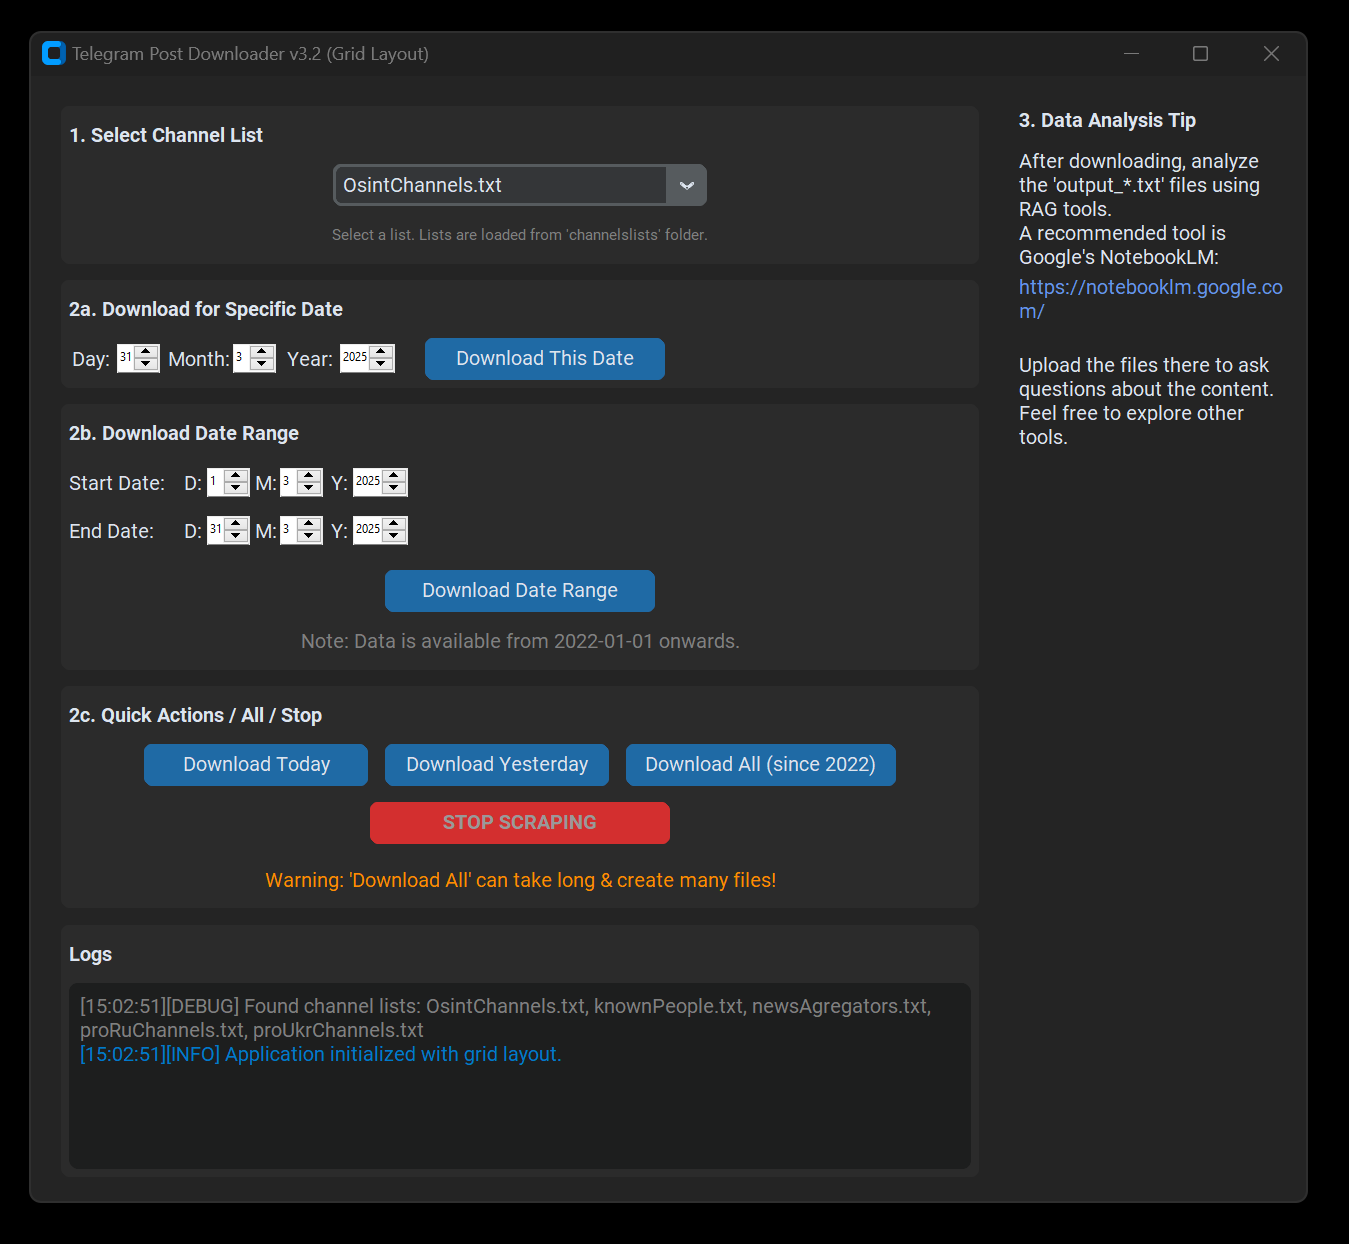Click the '2c. Quick Actions / All / Stop' heading
This screenshot has width=1349, height=1244.
click(x=195, y=715)
